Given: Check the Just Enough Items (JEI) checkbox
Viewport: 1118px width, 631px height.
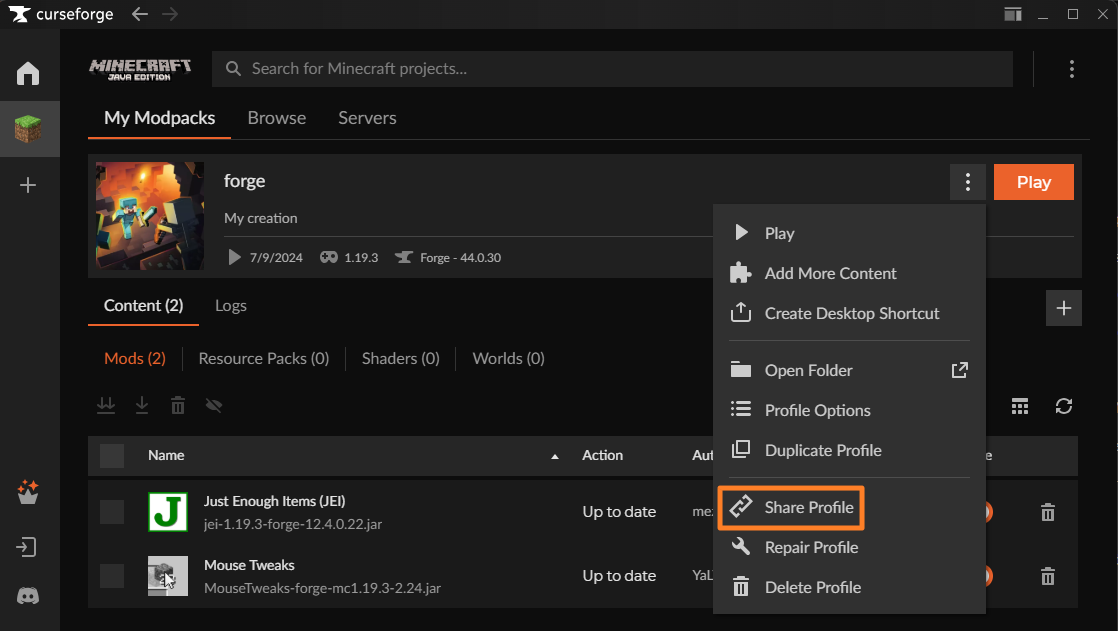Looking at the screenshot, I should (x=112, y=512).
